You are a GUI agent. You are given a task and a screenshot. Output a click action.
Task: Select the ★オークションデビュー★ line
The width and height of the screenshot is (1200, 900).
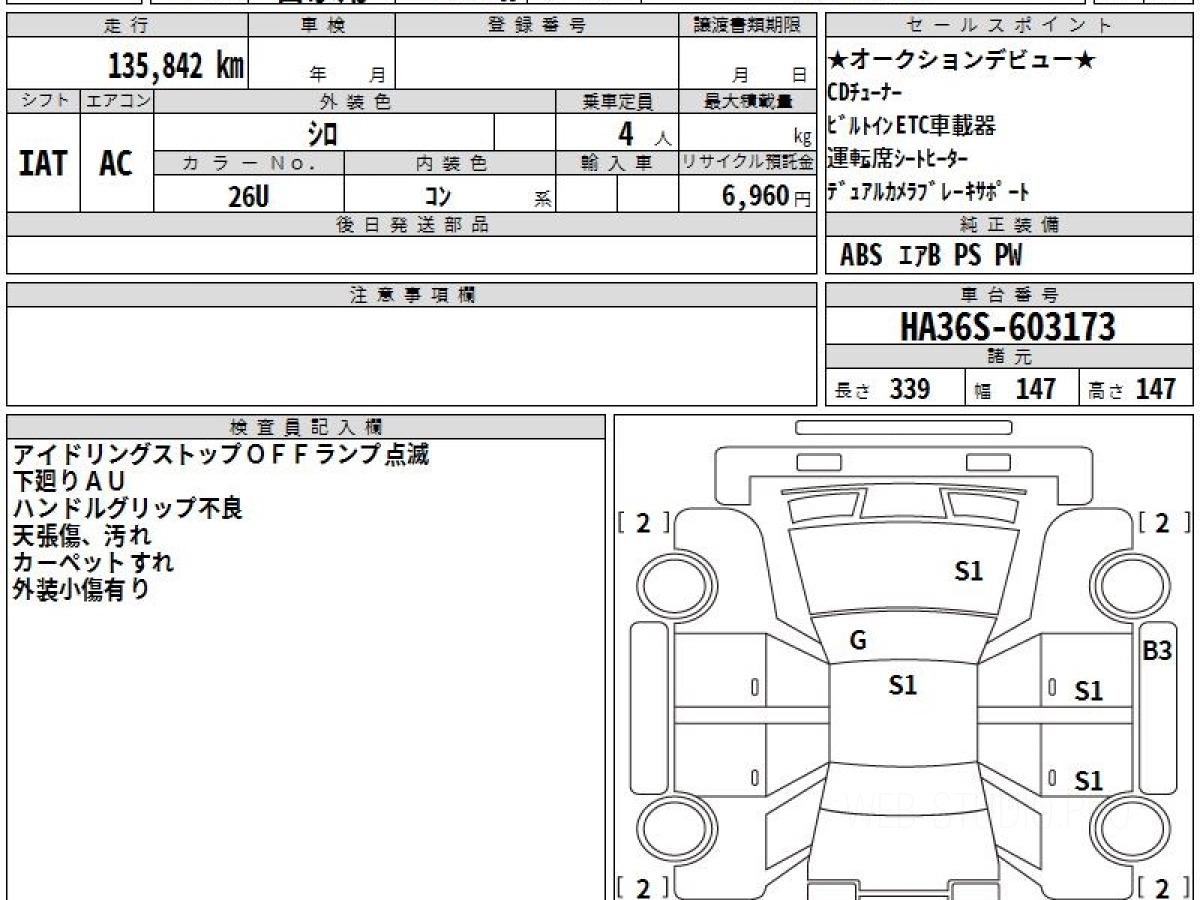click(x=962, y=60)
